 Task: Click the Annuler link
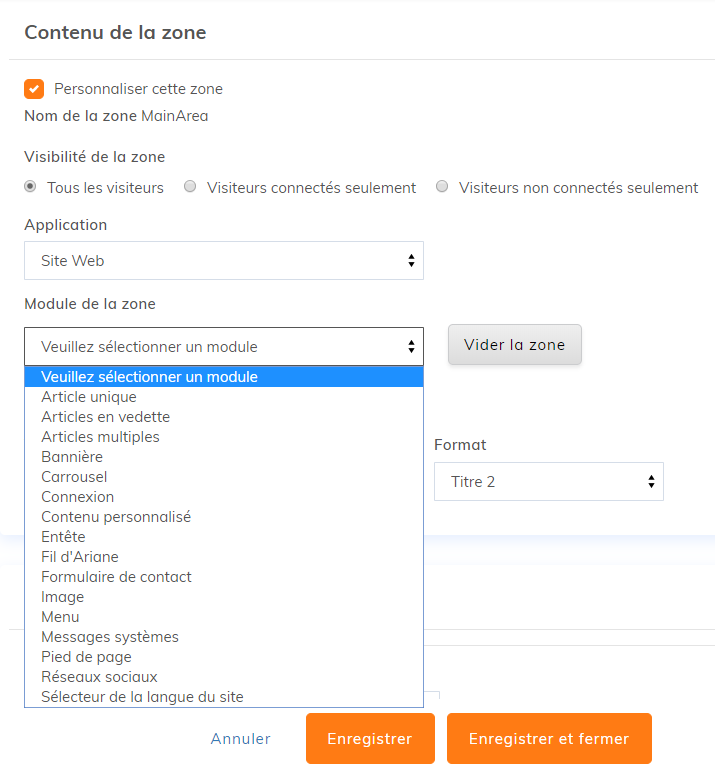241,739
